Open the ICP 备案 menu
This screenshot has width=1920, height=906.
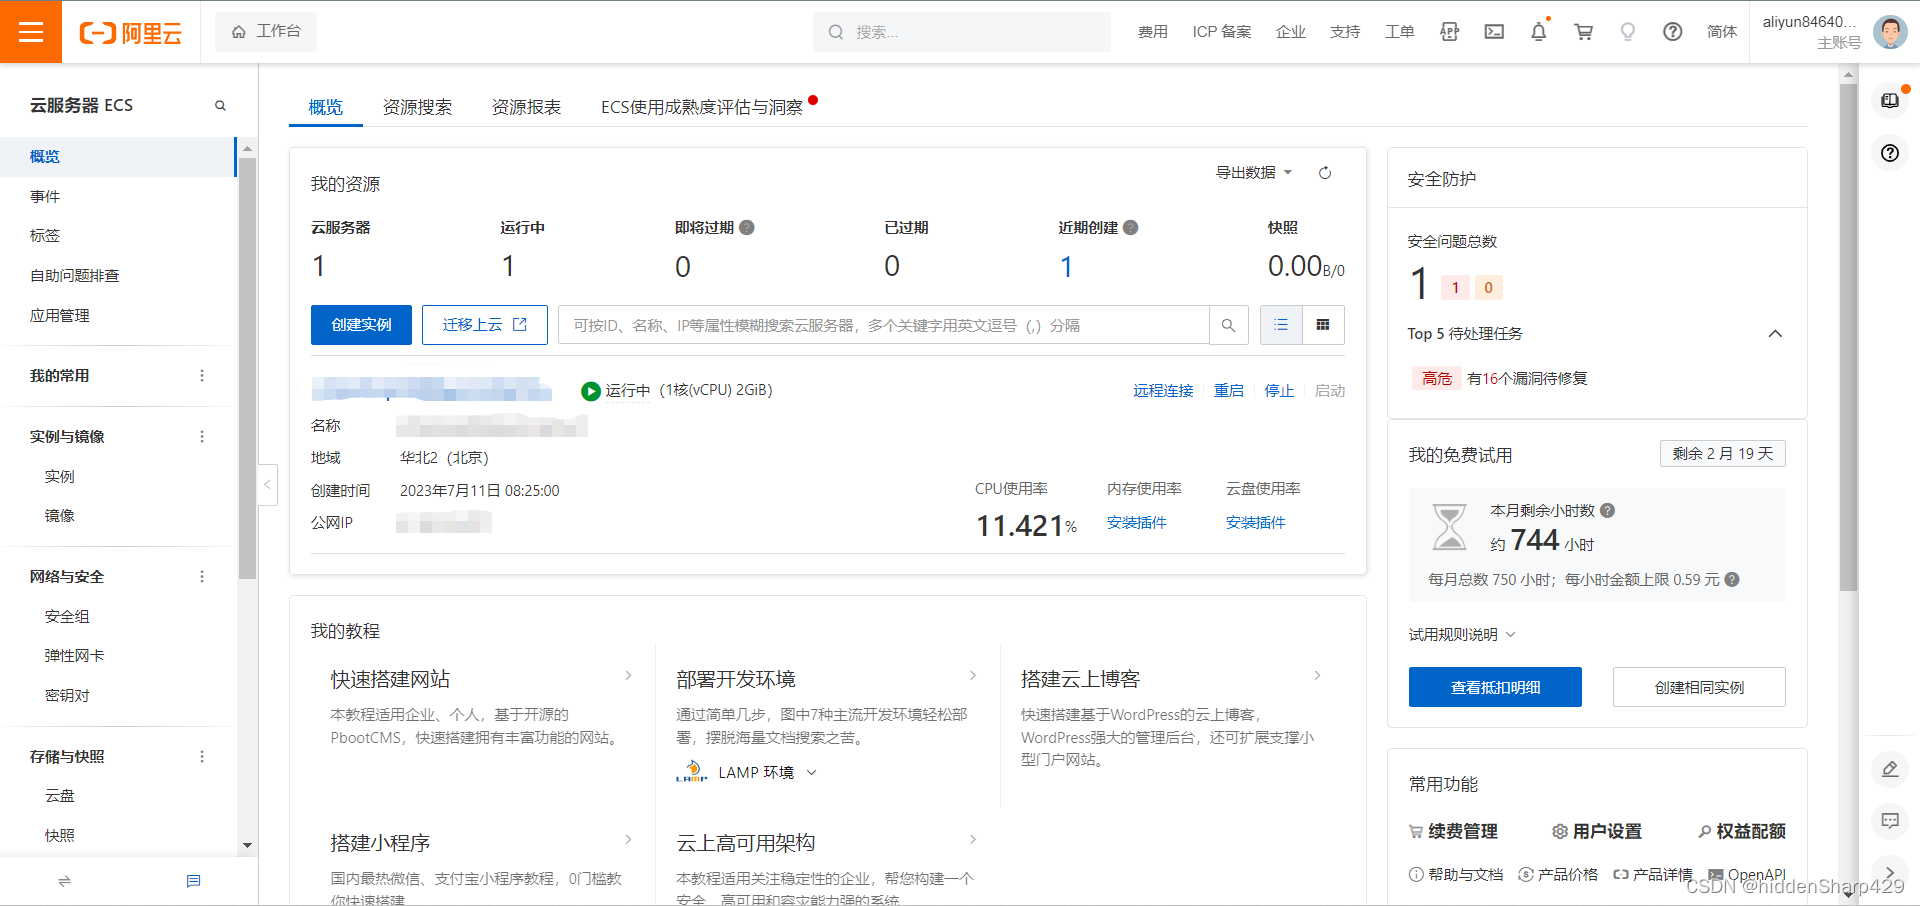pyautogui.click(x=1221, y=32)
